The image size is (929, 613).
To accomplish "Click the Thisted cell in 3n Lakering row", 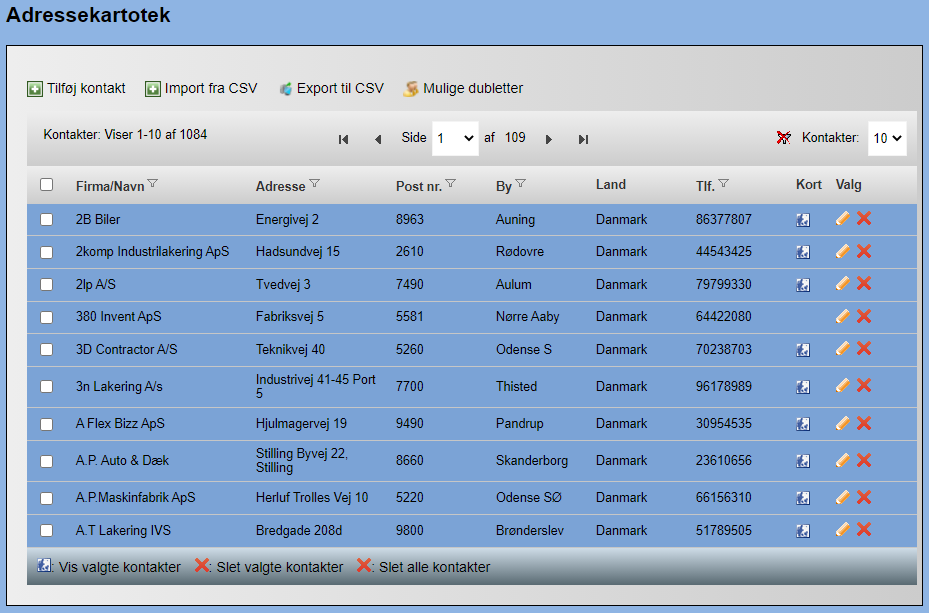I will pos(516,387).
